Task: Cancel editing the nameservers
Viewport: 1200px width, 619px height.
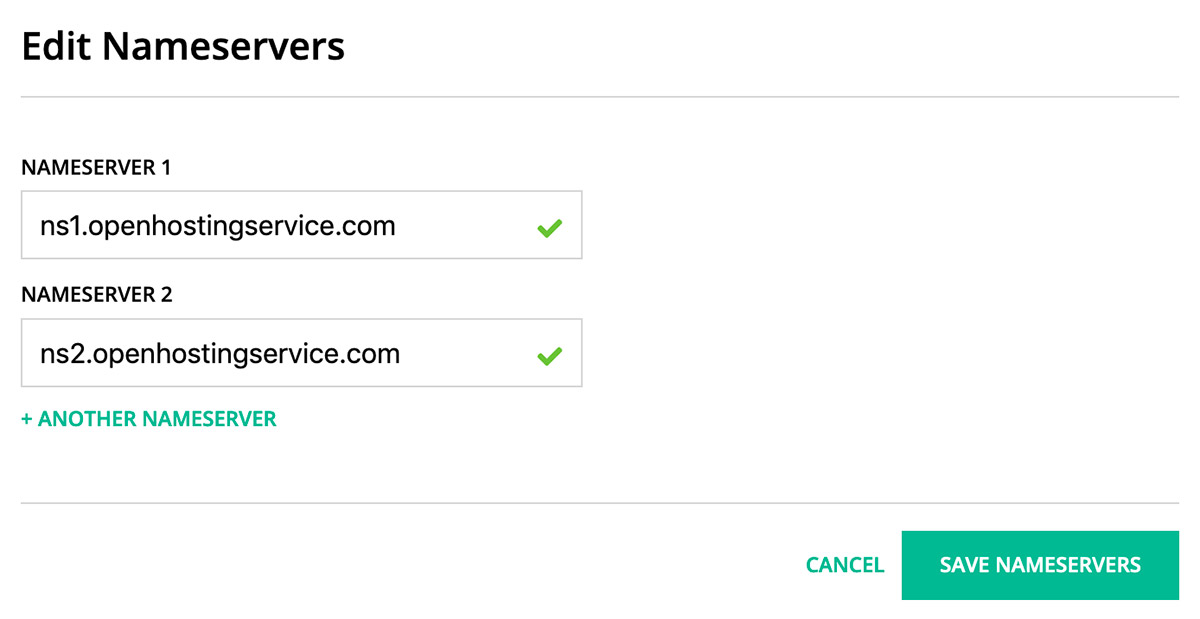Action: (845, 565)
